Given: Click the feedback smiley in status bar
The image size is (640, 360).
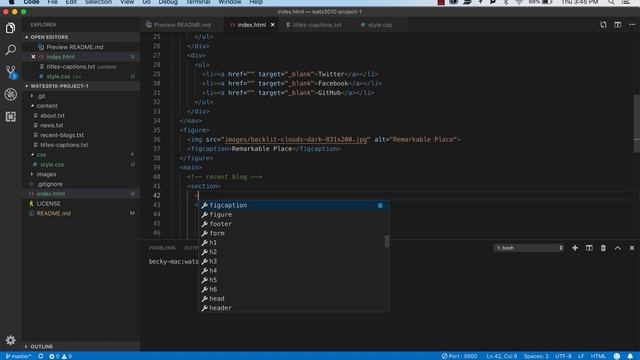Looking at the screenshot, I should (617, 356).
